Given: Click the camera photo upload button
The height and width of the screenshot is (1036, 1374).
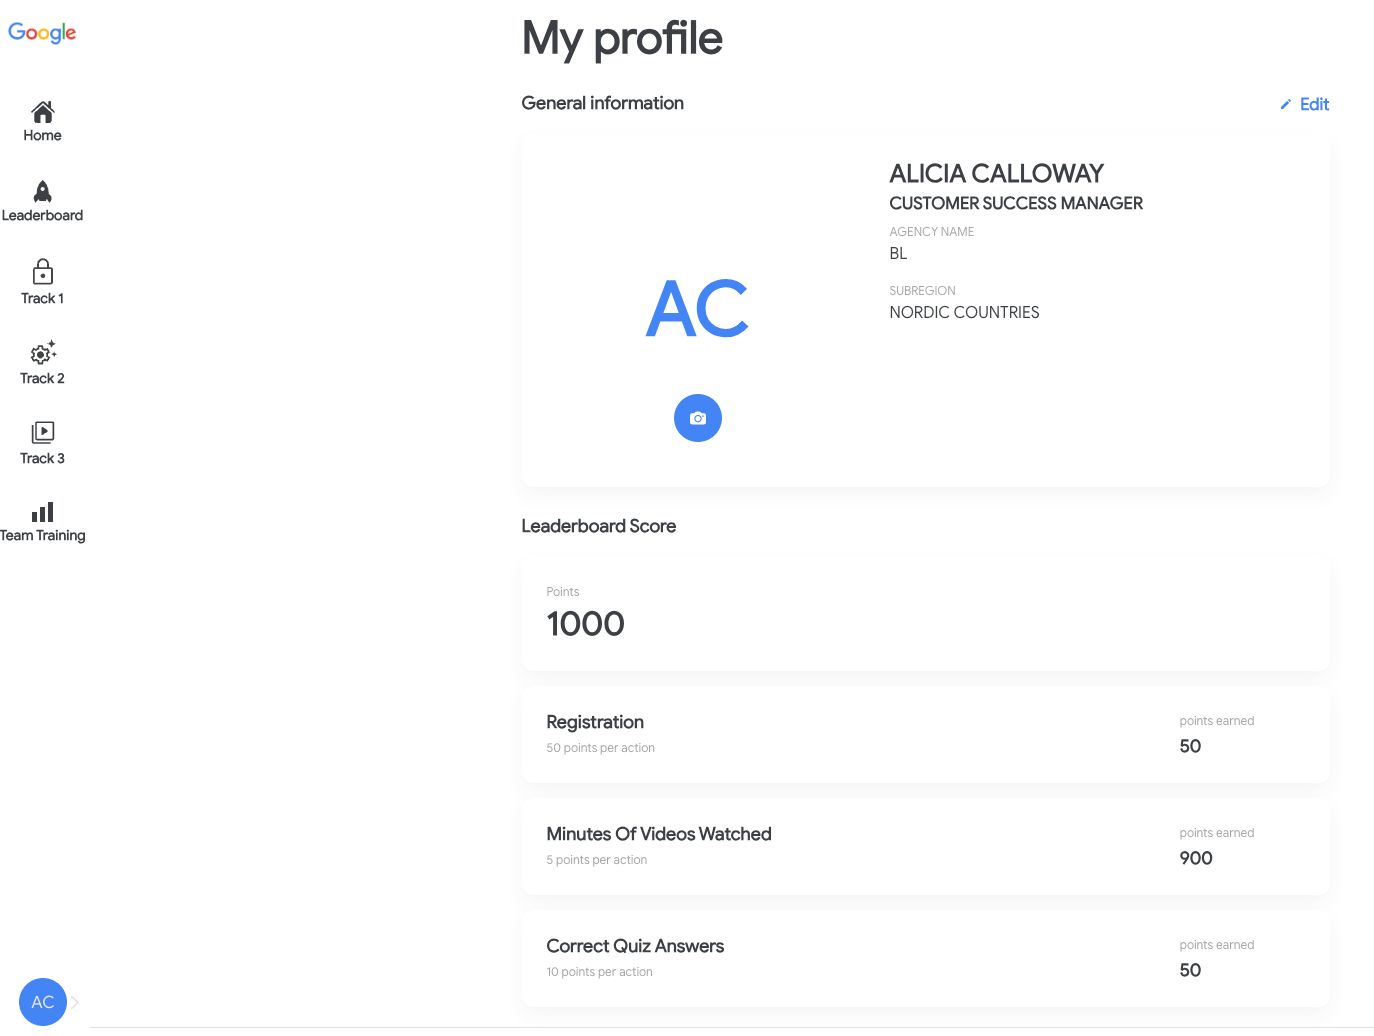Looking at the screenshot, I should point(698,418).
